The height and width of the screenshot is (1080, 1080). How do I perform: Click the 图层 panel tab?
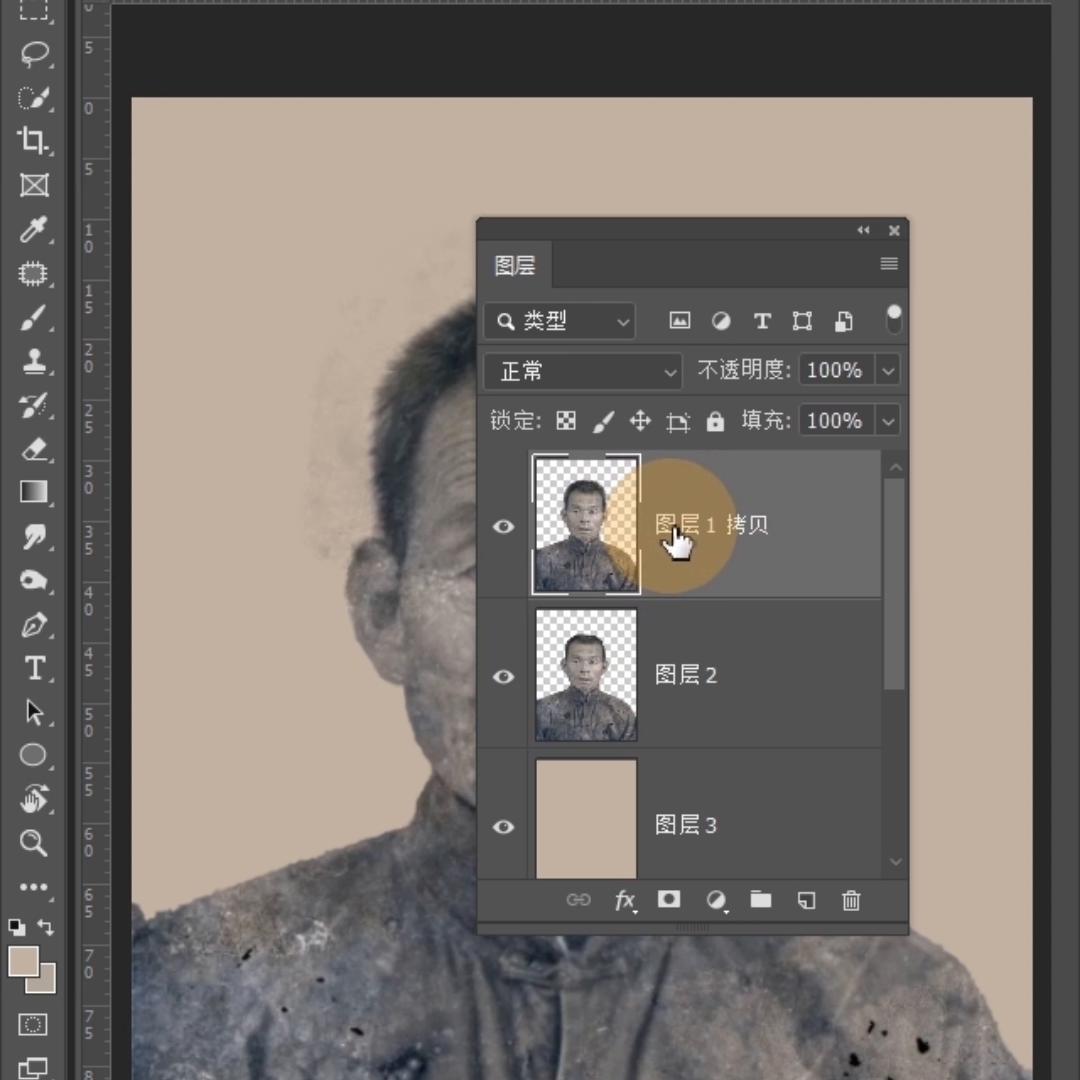(x=515, y=265)
